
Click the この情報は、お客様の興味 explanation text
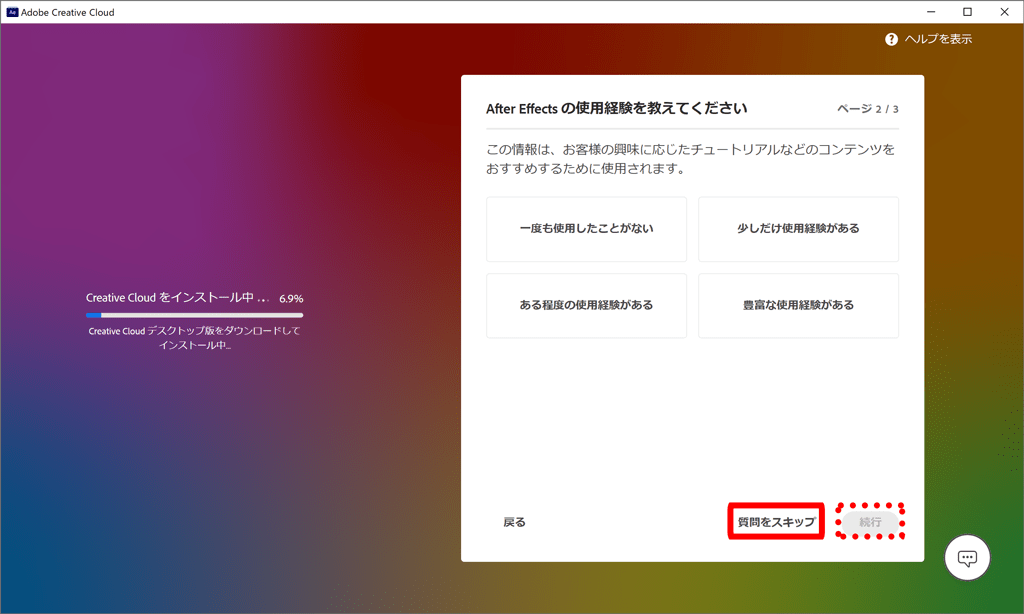pyautogui.click(x=690, y=159)
